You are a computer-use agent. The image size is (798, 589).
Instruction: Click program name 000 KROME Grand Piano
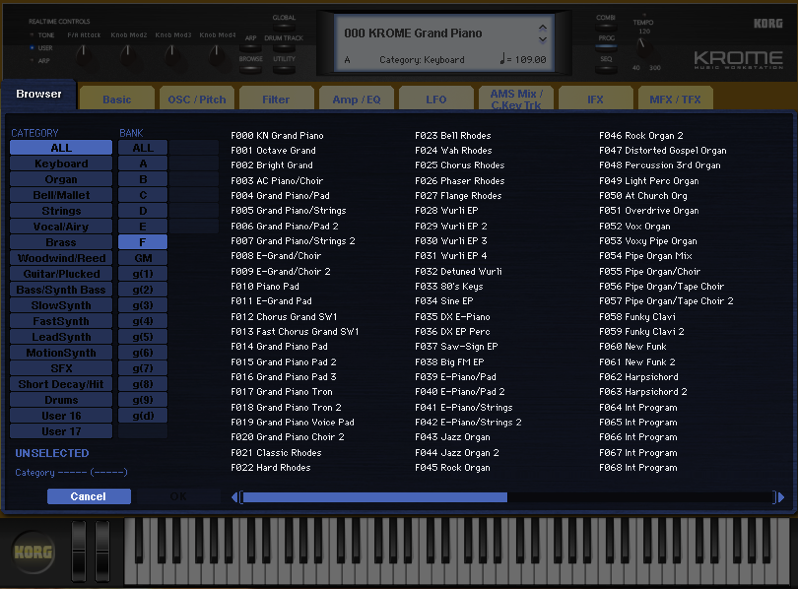(x=413, y=33)
